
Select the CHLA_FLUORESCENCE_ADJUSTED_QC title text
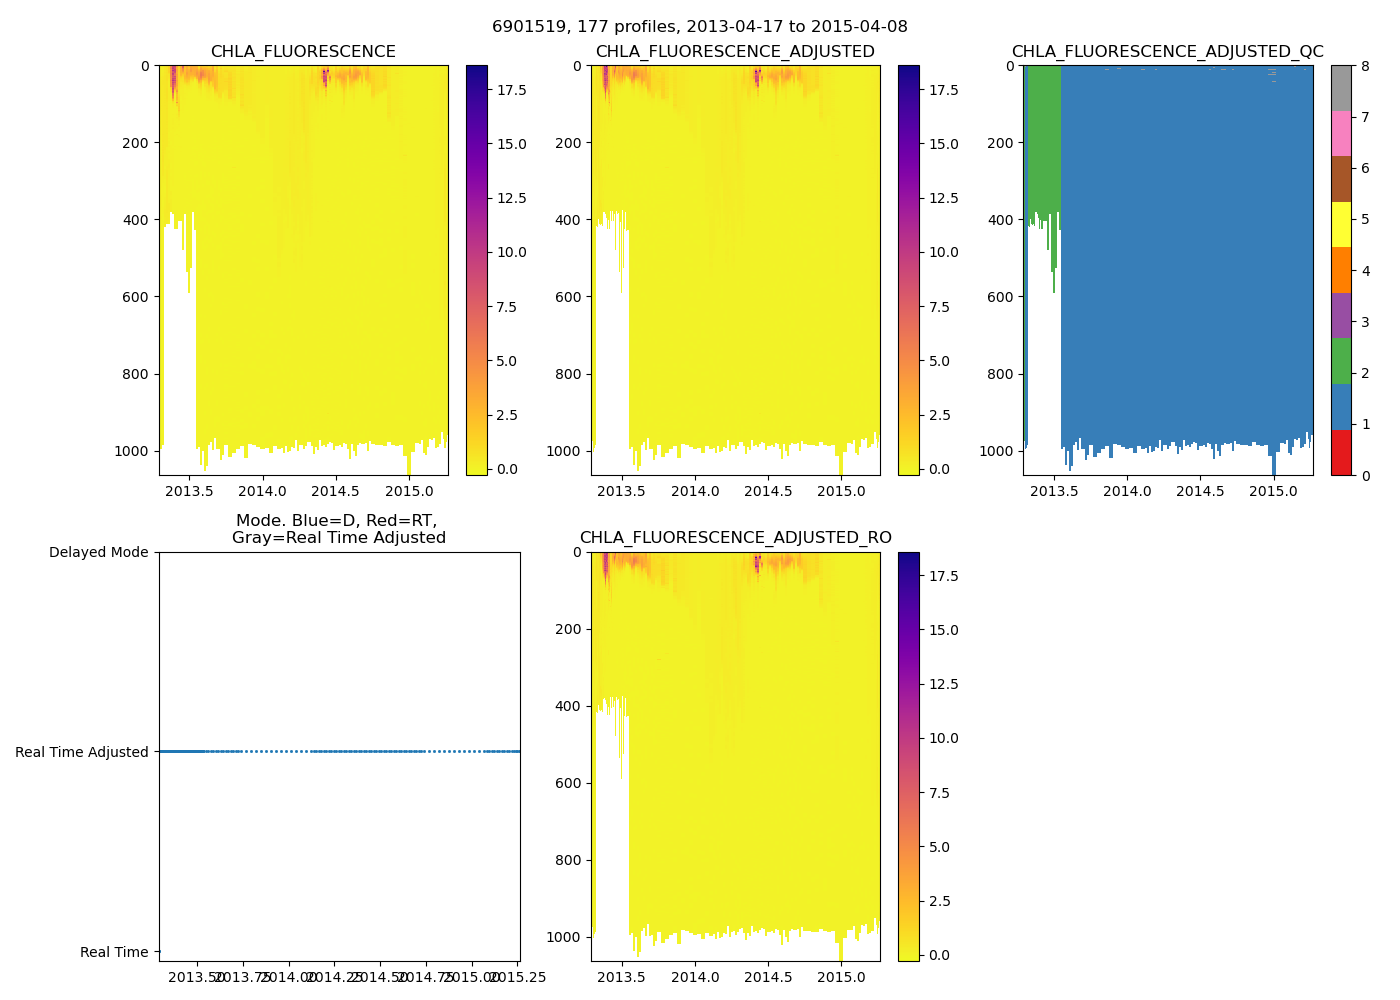1167,52
